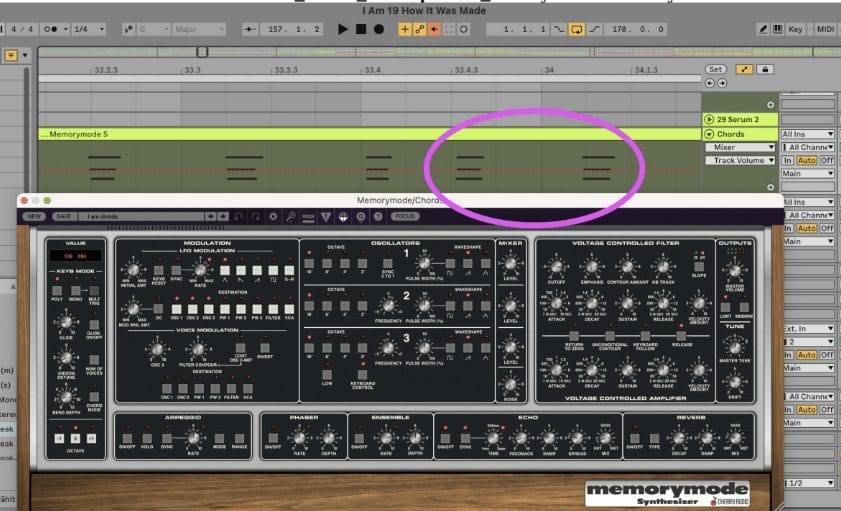
Task: Toggle Glide ON/OFF button
Action: [x=94, y=324]
